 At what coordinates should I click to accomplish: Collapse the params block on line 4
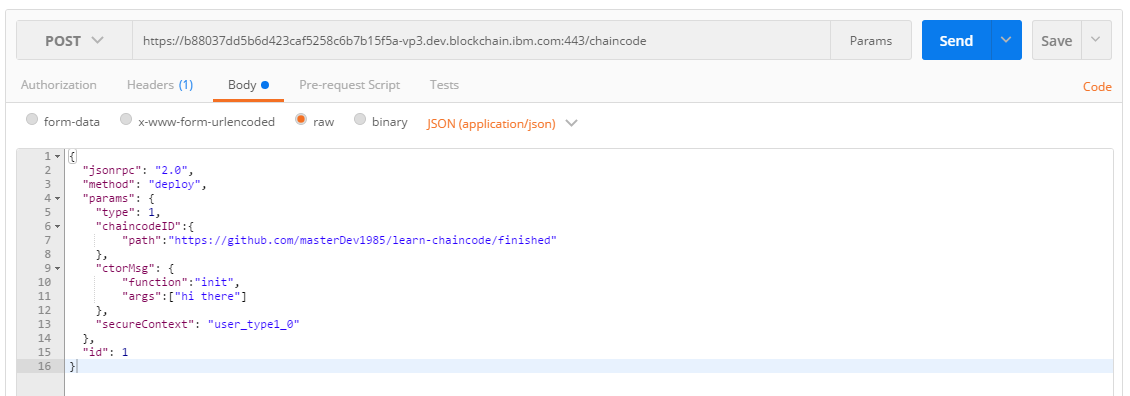57,198
